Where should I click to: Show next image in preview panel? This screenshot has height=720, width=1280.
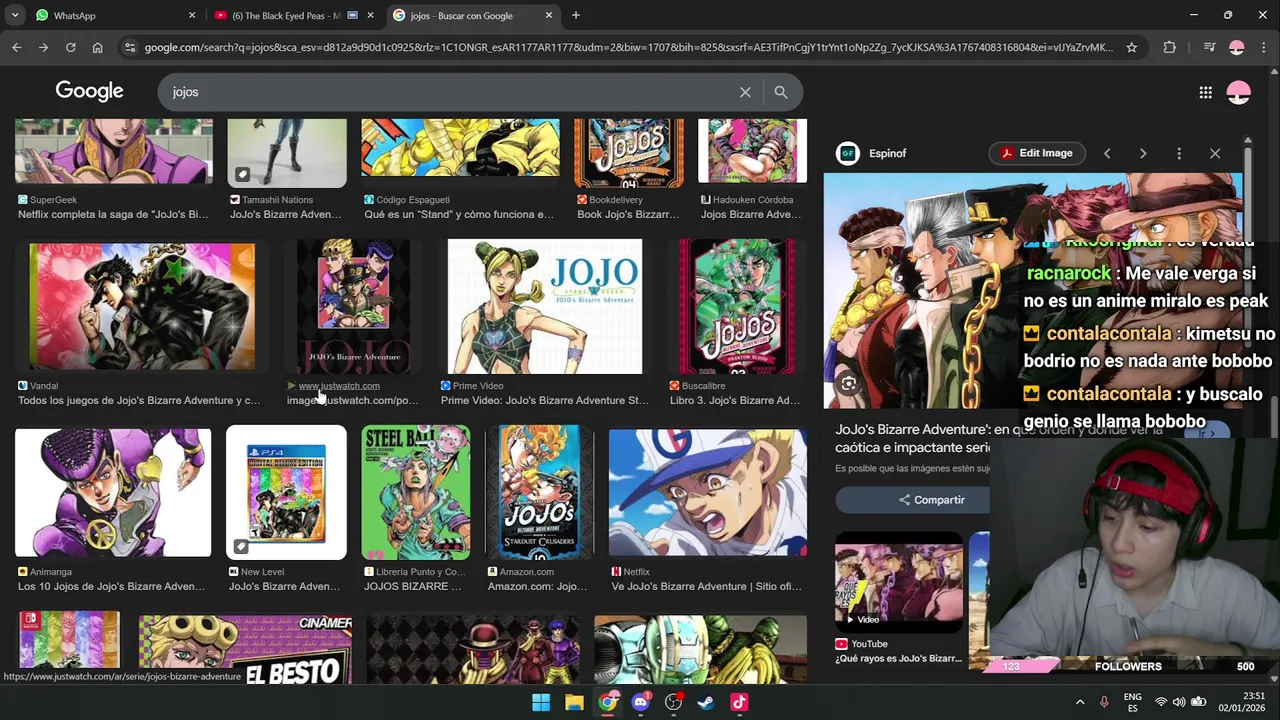(x=1143, y=153)
